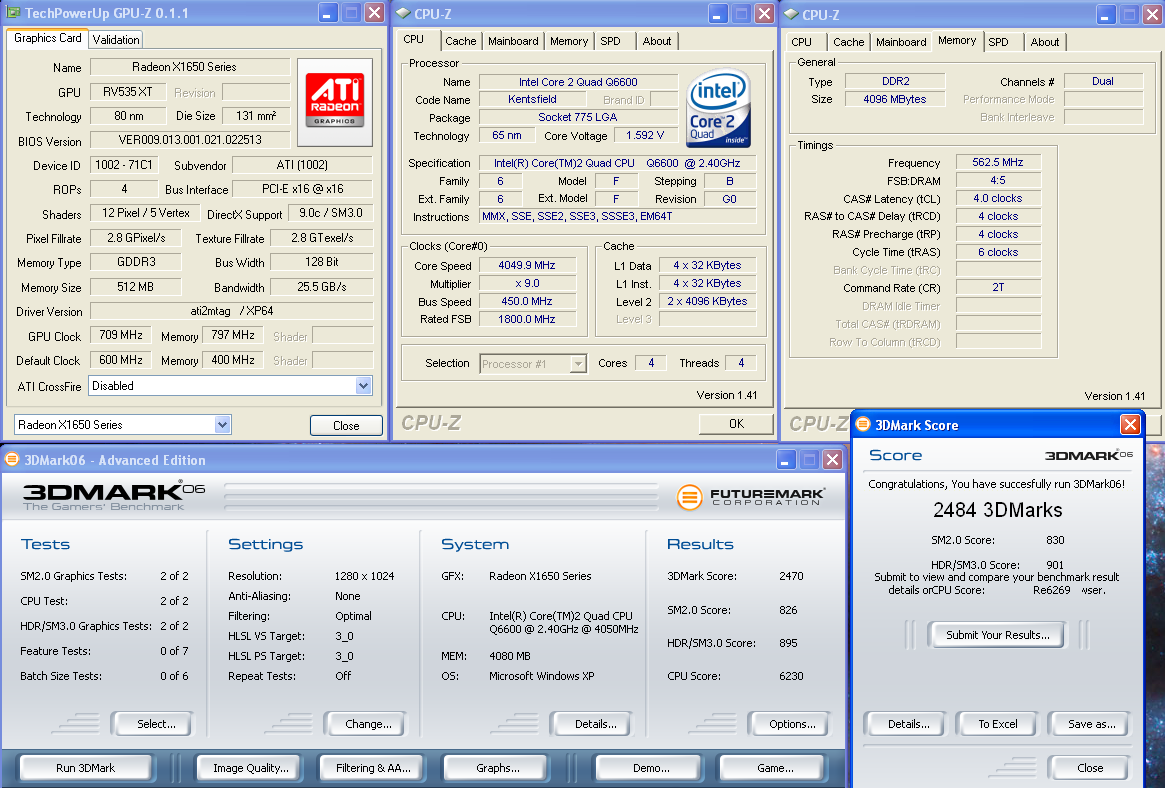Image resolution: width=1165 pixels, height=788 pixels.
Task: Click the Close button in GPU-Z
Action: [346, 426]
